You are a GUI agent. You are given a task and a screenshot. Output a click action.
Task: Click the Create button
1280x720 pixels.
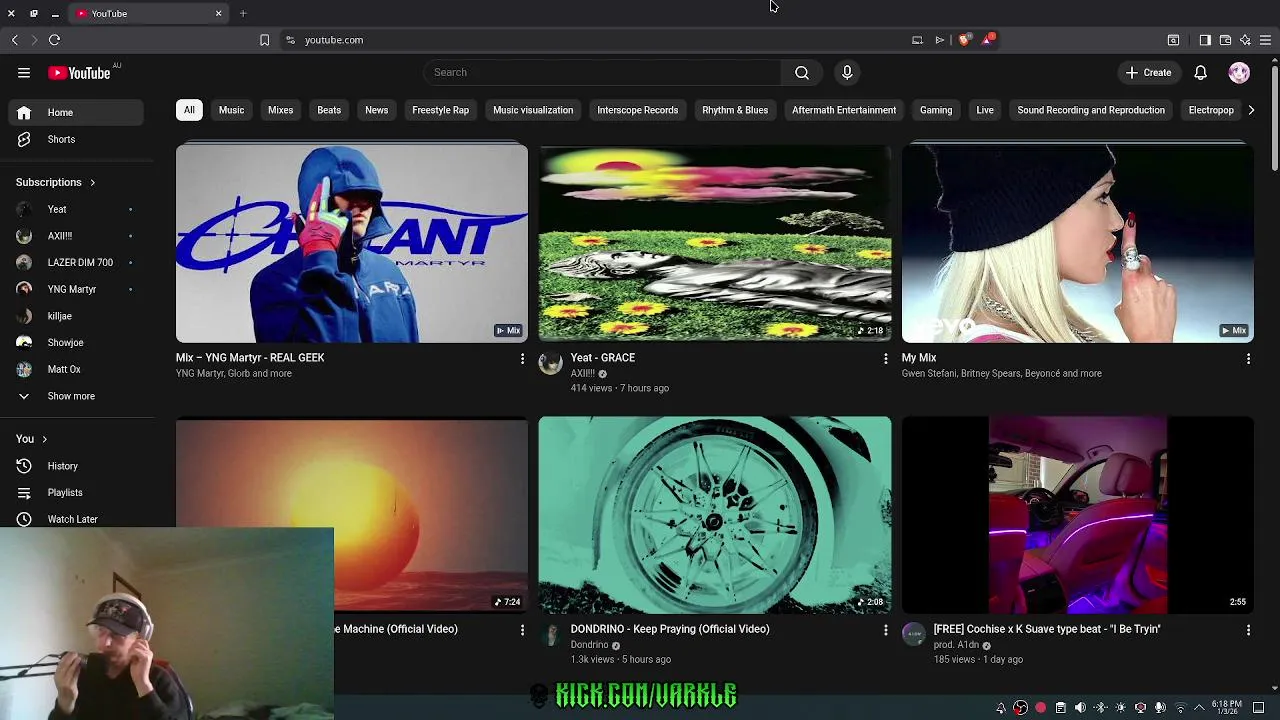point(1148,72)
